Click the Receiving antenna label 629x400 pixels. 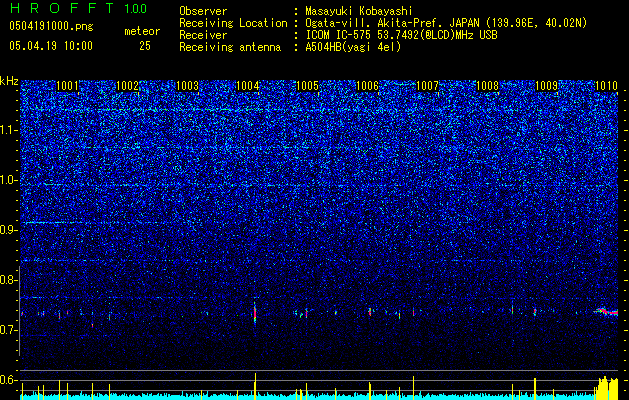click(230, 47)
